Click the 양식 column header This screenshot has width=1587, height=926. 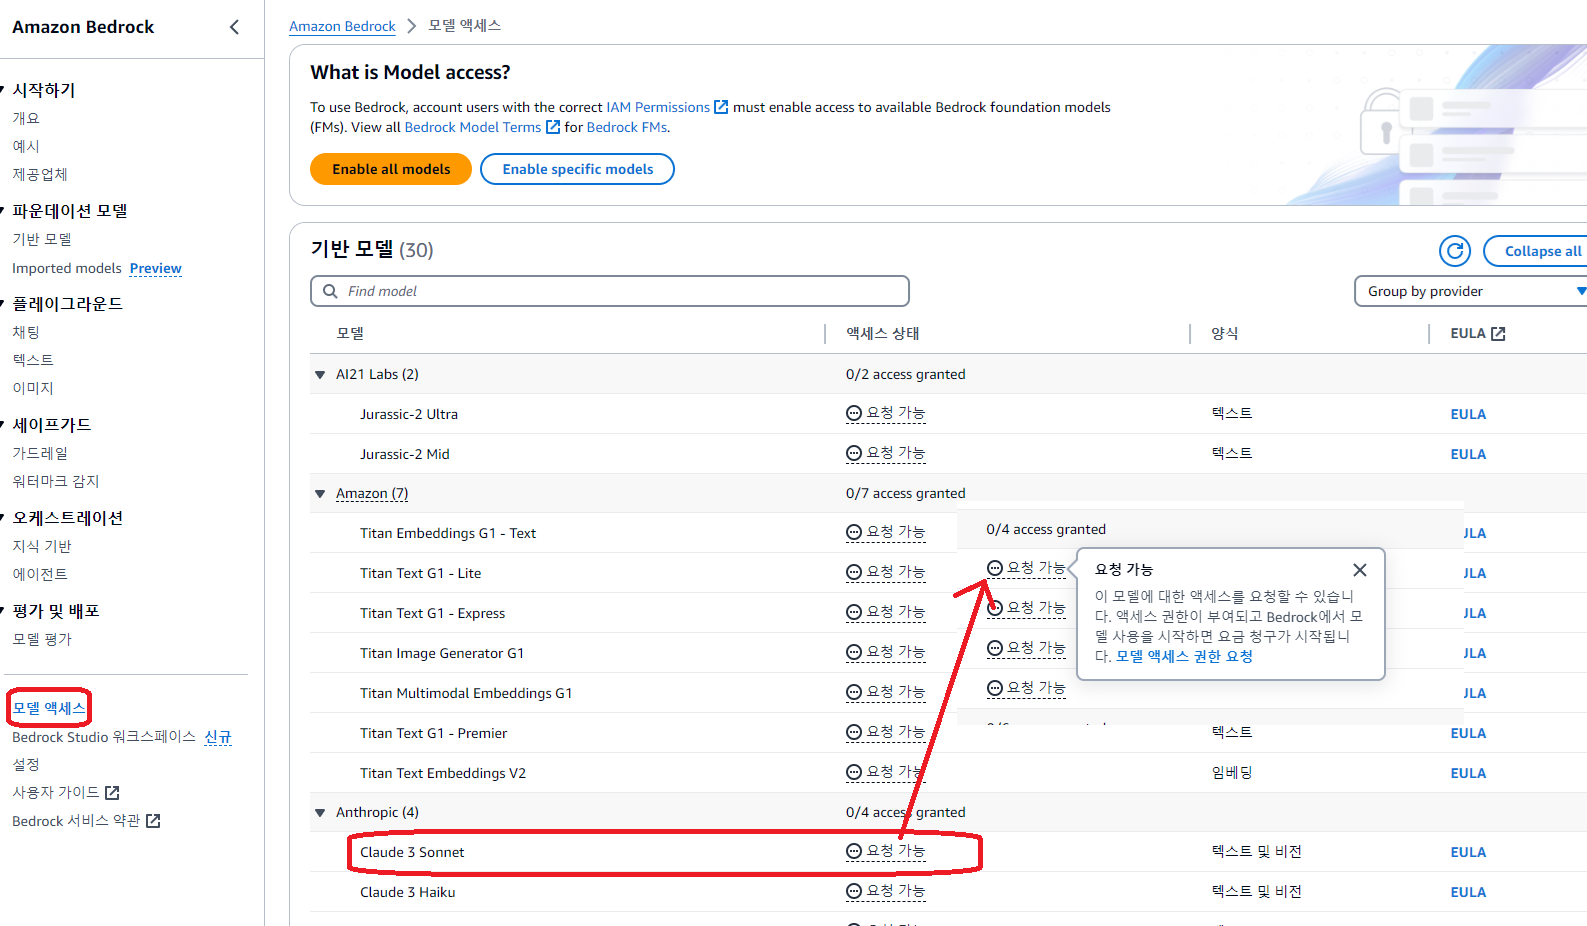pos(1225,333)
